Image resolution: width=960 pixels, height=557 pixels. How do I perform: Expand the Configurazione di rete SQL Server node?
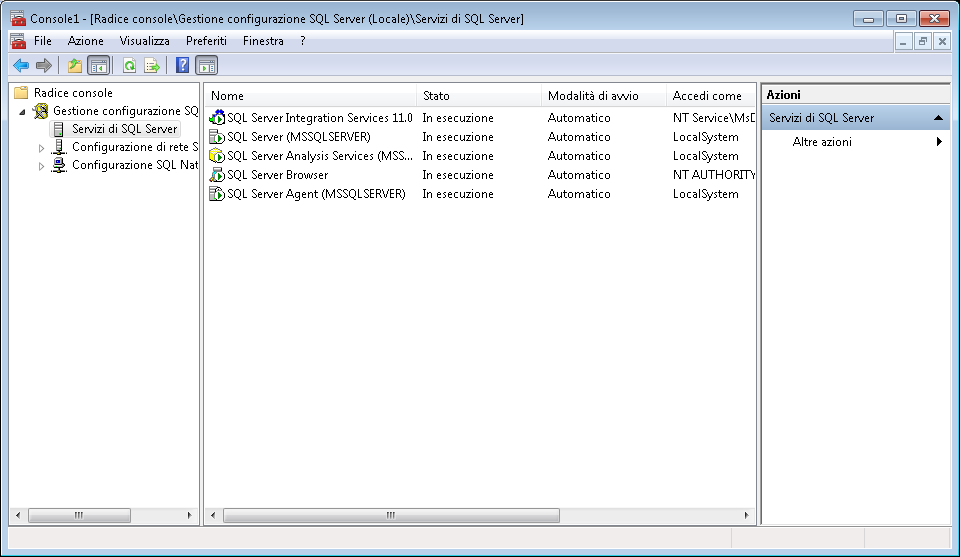click(x=41, y=148)
